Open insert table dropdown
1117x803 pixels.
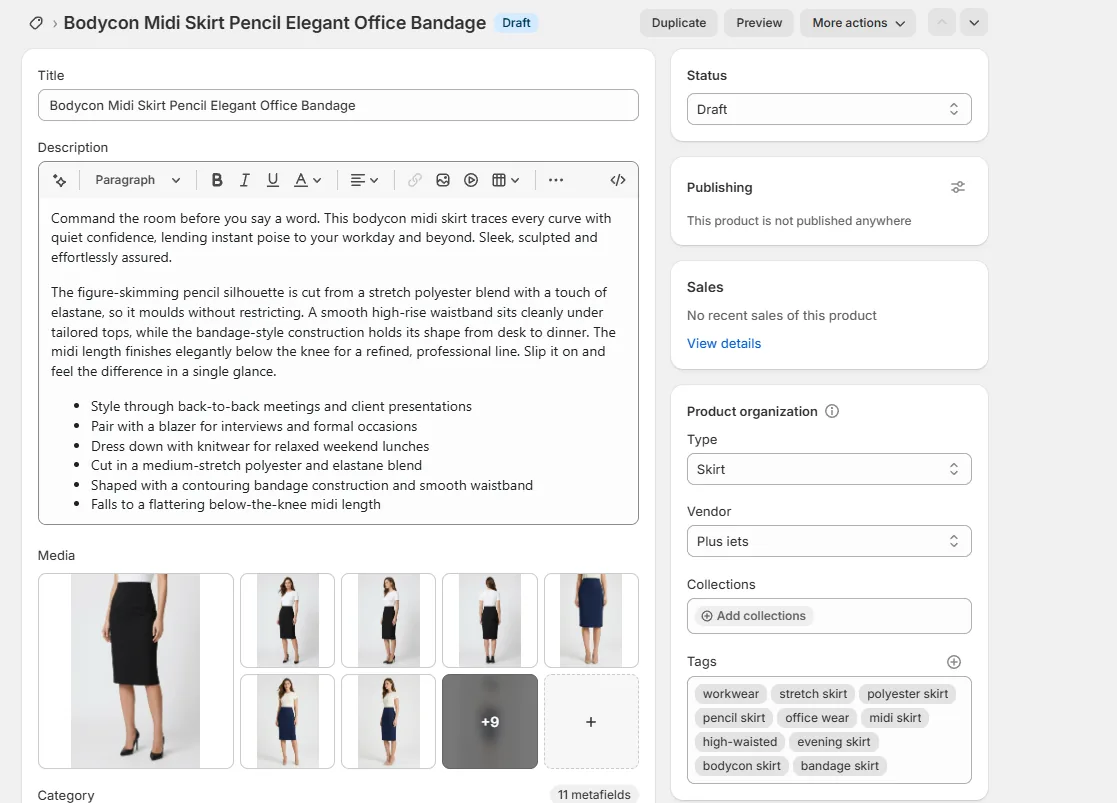tap(506, 180)
